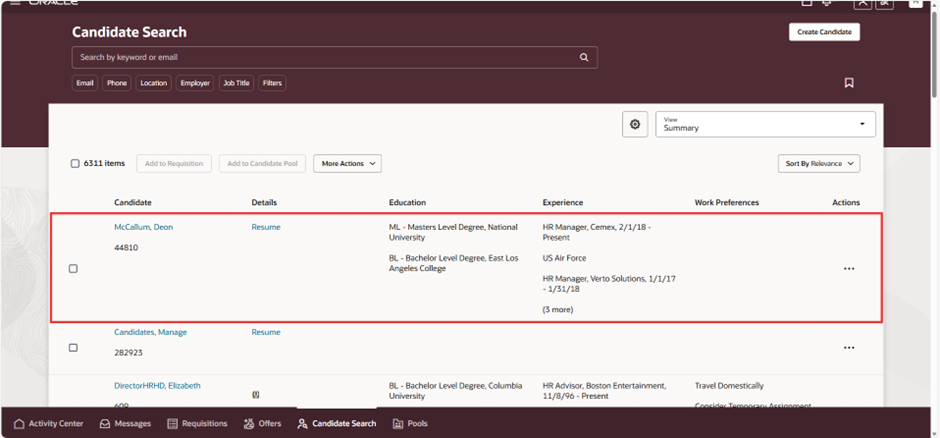Click "US Air Force" experience entry
940x438 pixels.
click(x=564, y=258)
